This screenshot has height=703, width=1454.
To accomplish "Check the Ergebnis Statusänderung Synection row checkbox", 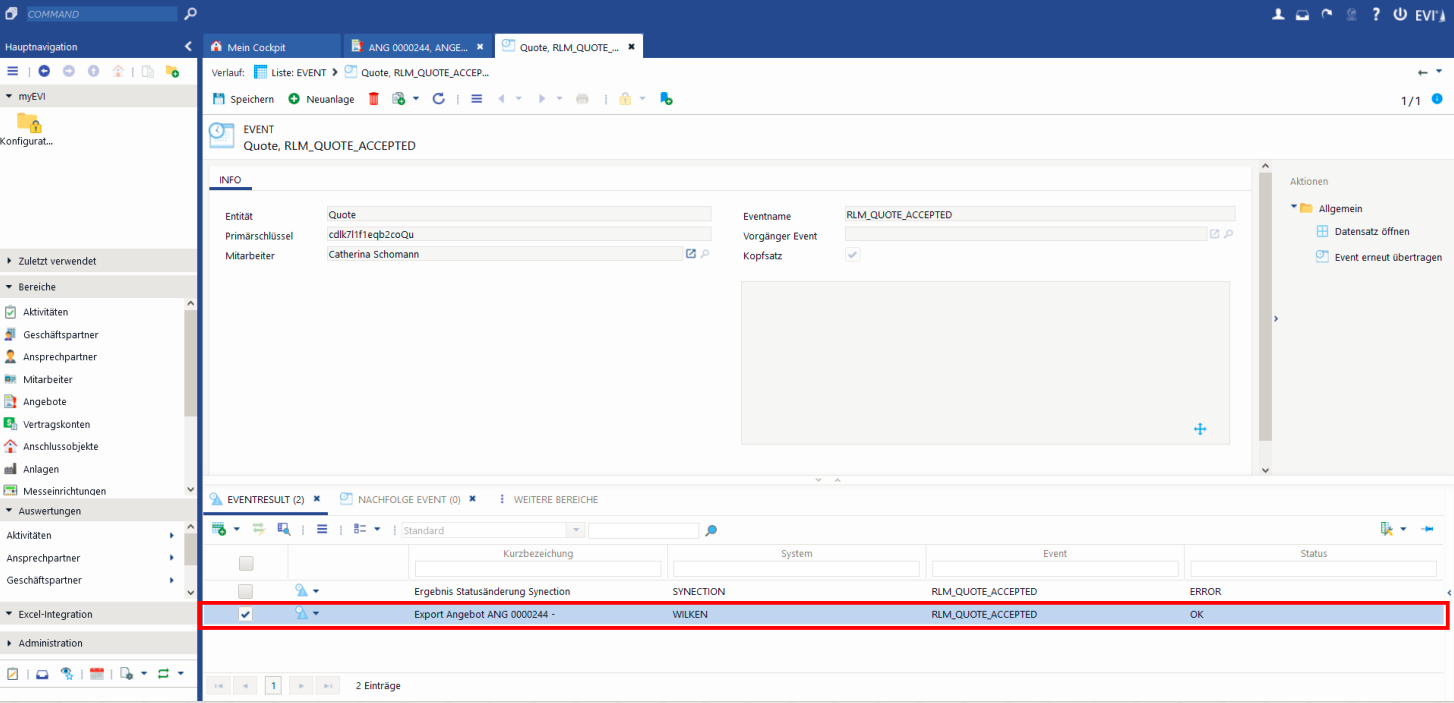I will tap(245, 591).
